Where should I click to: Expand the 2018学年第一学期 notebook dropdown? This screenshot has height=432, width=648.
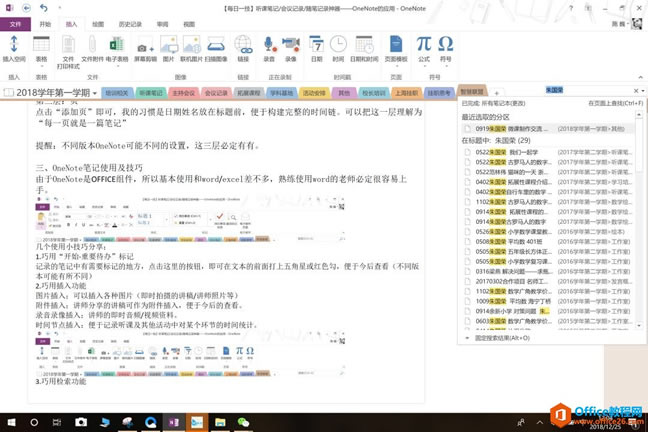coord(95,93)
